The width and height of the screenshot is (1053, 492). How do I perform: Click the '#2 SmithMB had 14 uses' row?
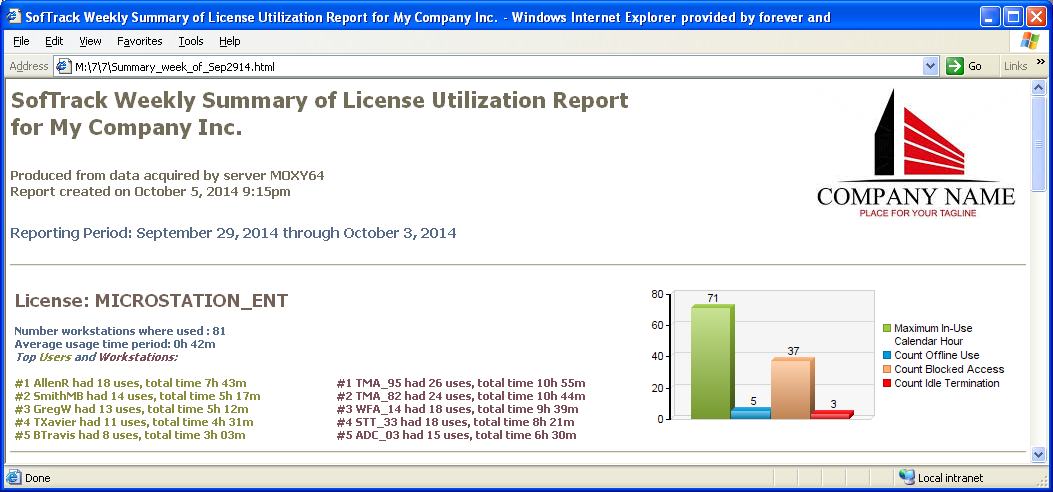coord(138,396)
